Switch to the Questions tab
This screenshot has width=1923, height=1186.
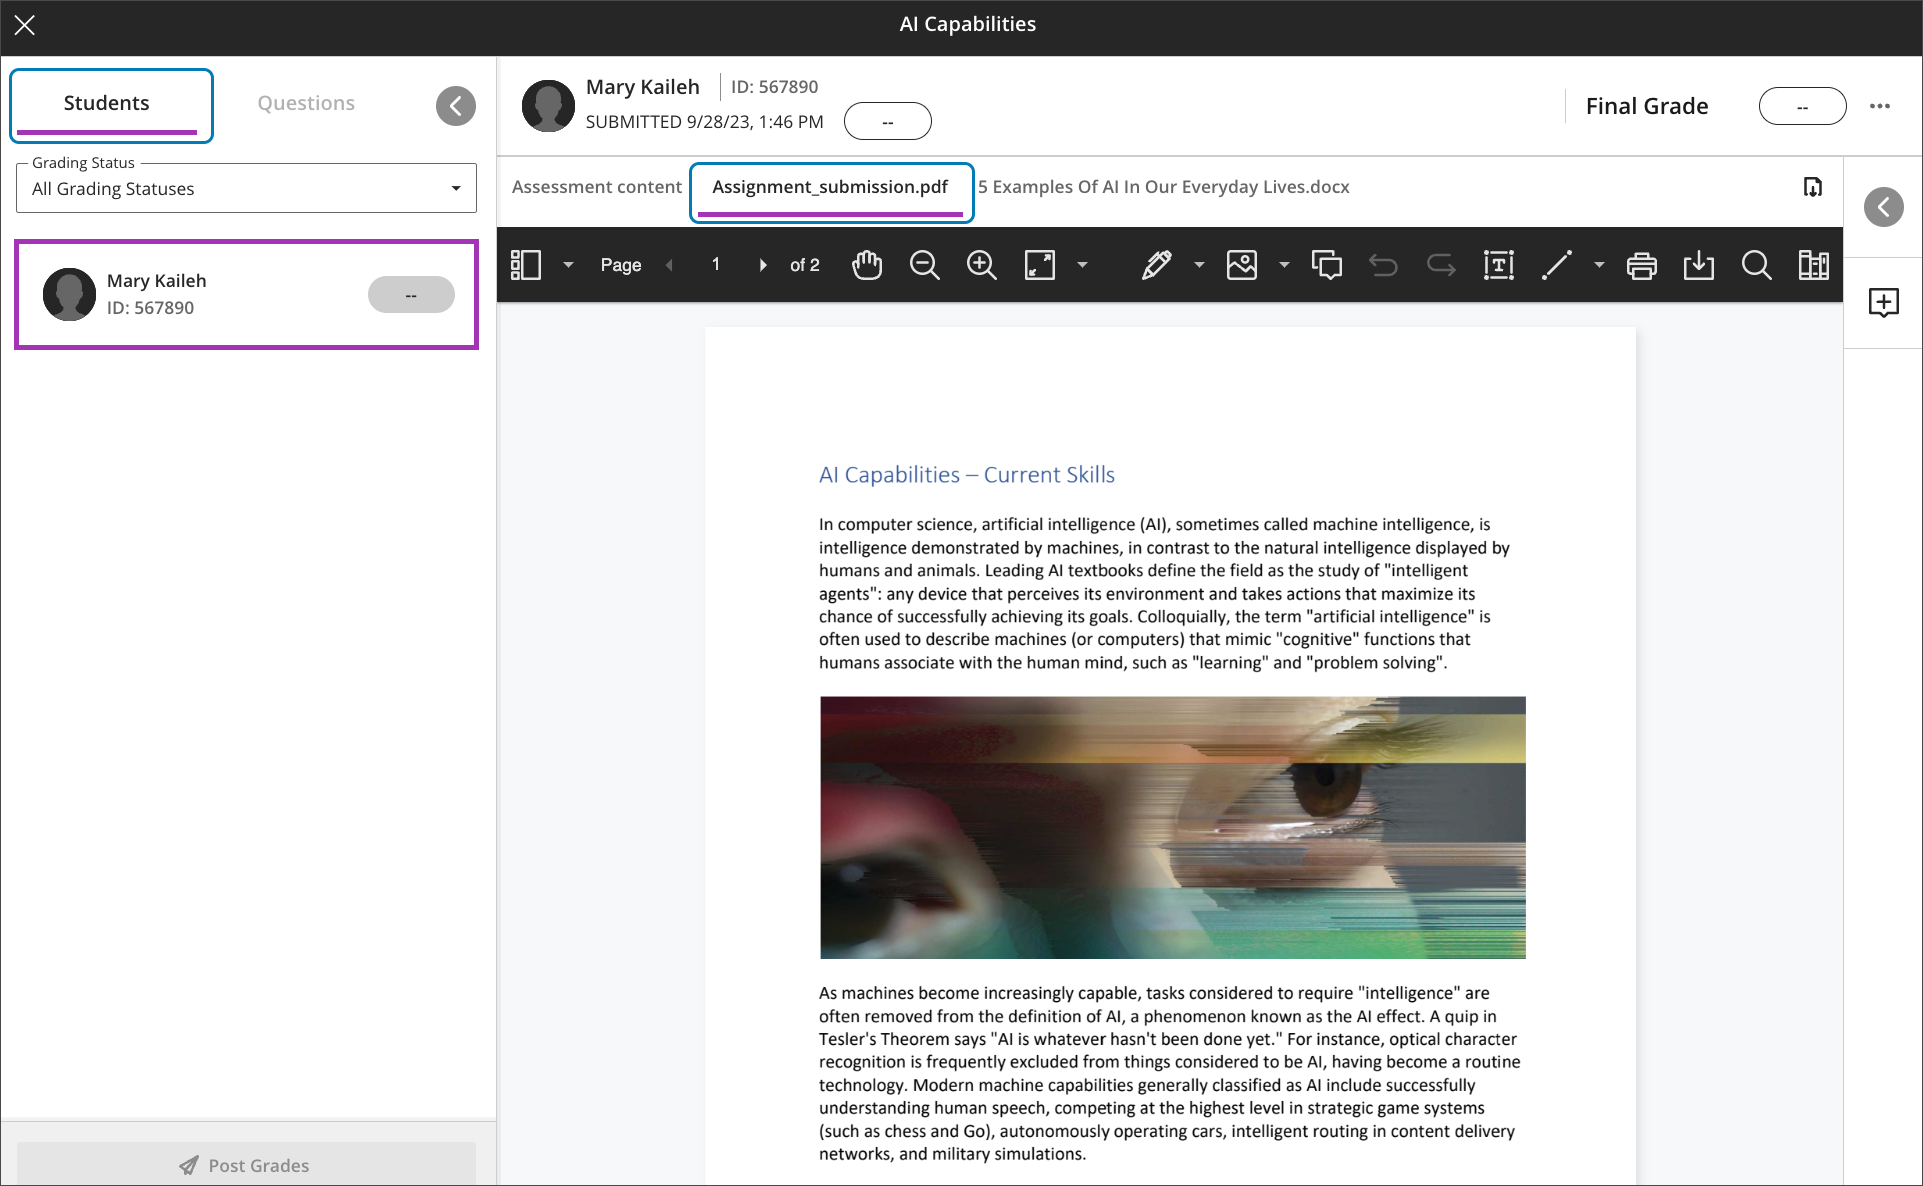point(306,103)
